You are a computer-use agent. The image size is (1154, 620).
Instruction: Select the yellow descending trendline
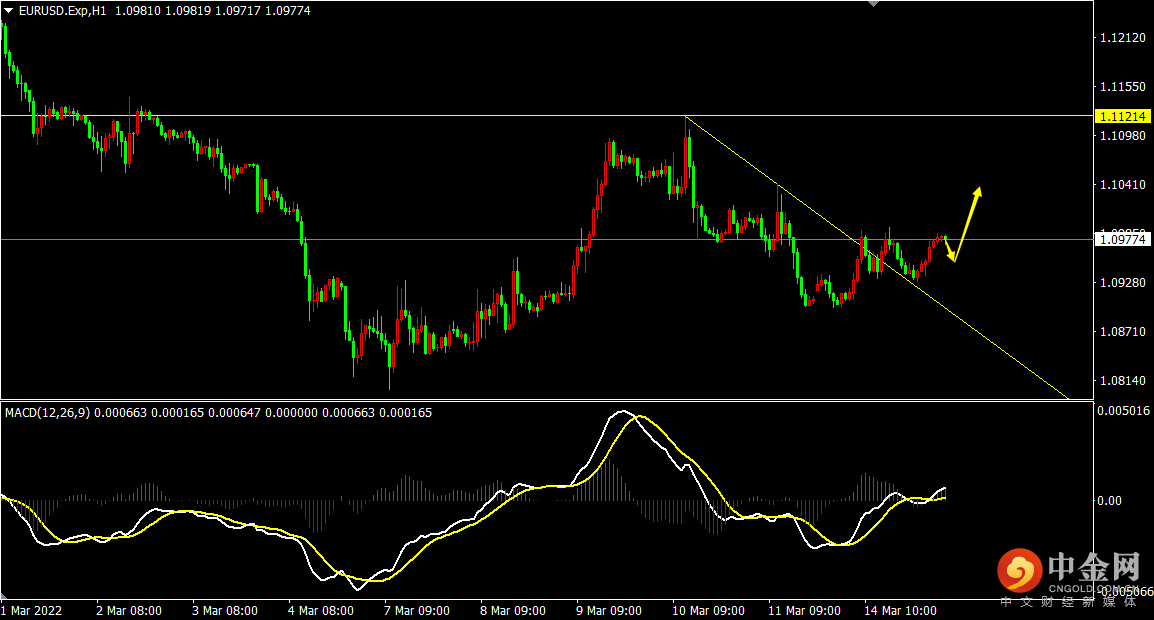click(x=876, y=258)
